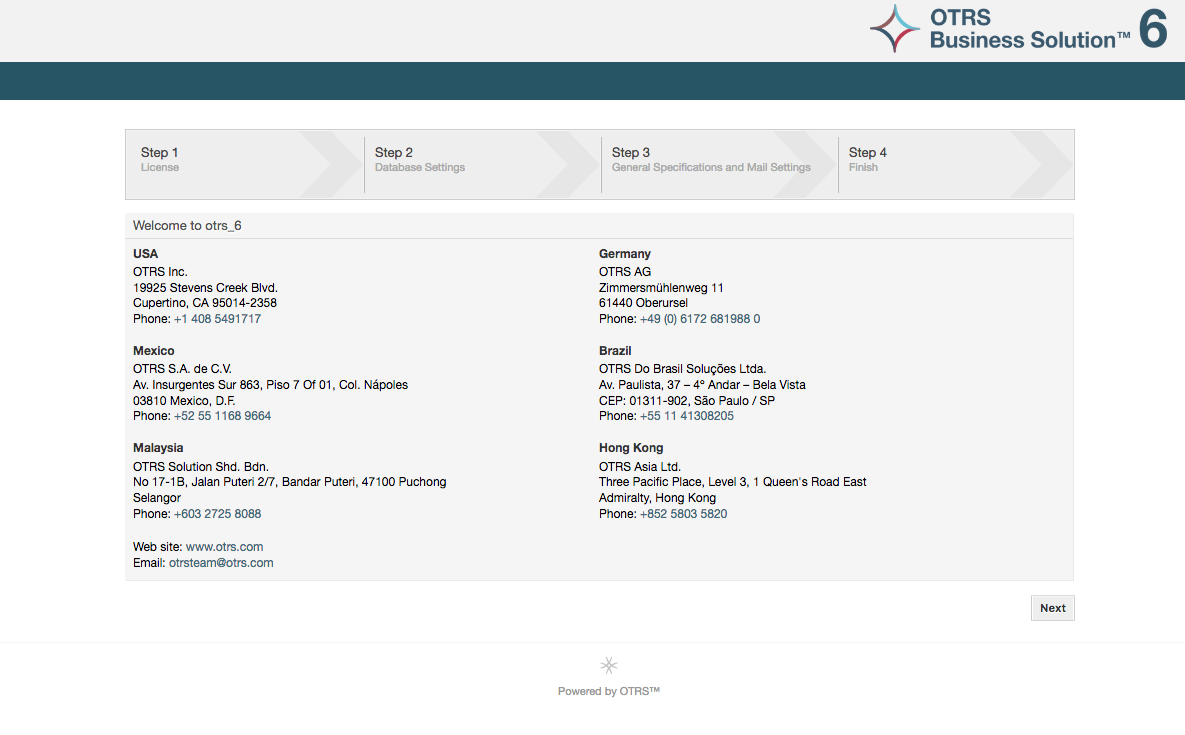Click the Mexico office phone link
This screenshot has width=1185, height=735.
coord(222,416)
